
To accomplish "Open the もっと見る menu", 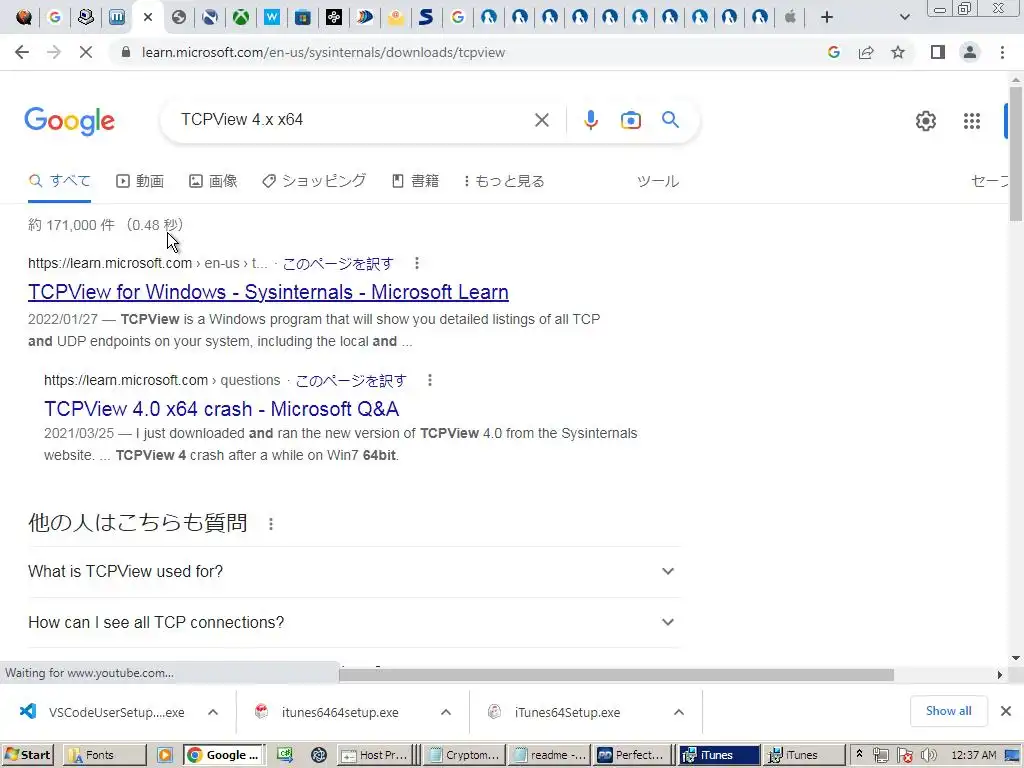I will 504,181.
